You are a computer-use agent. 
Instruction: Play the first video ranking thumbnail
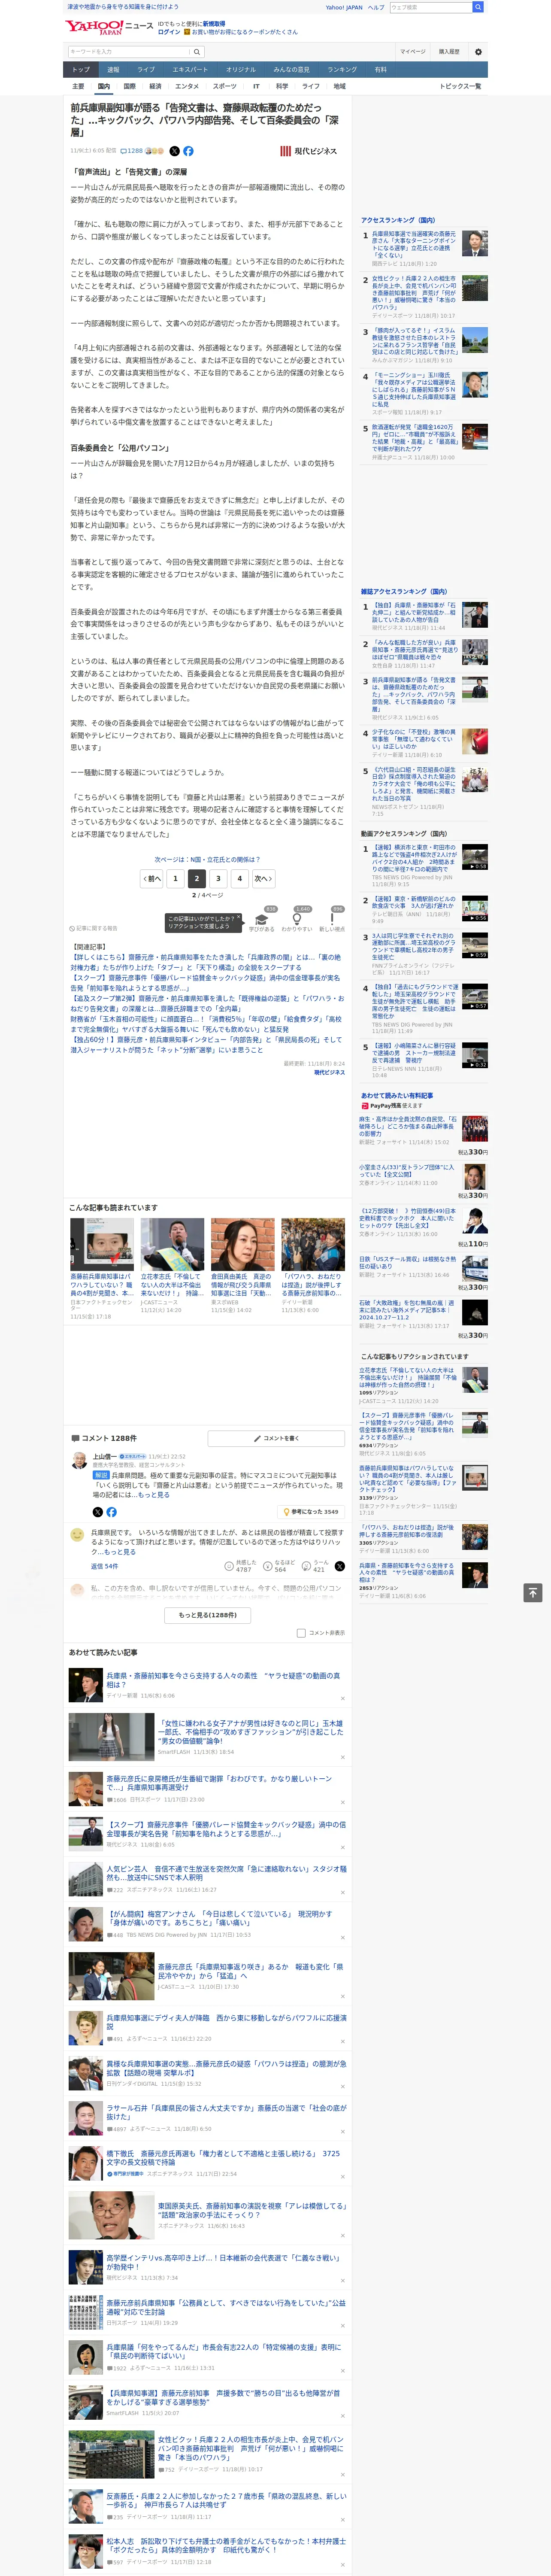[x=474, y=857]
